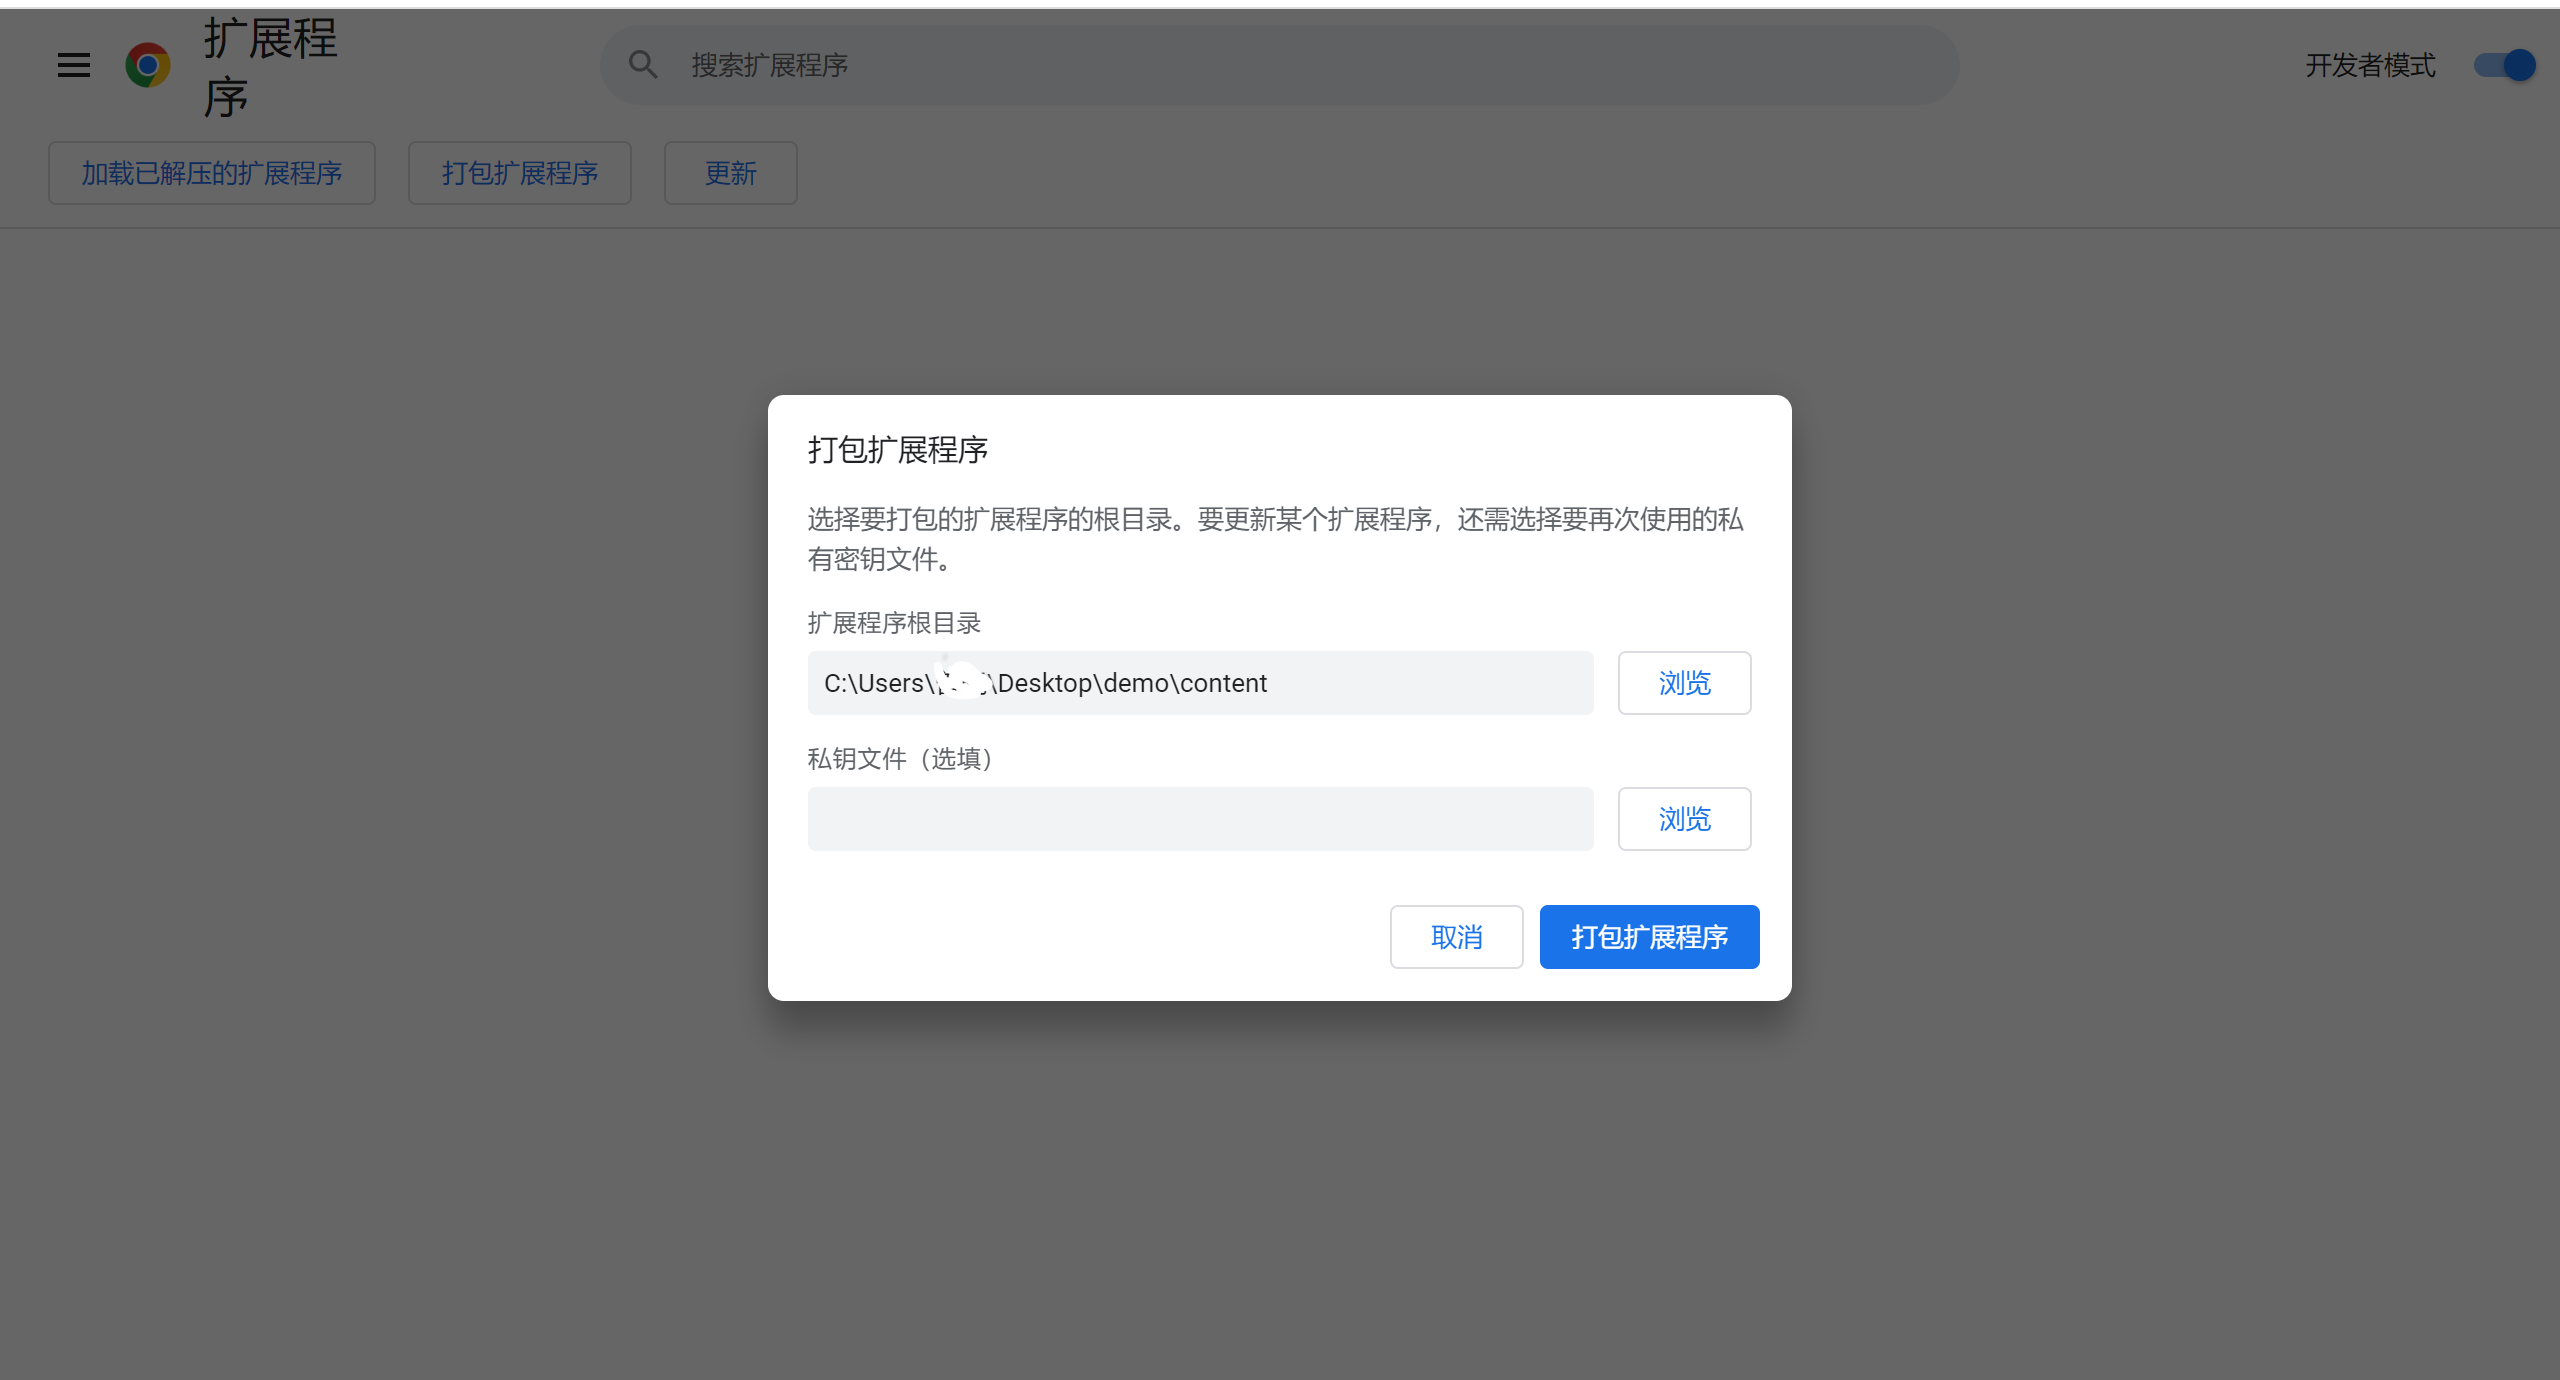Click the search magnifier icon

(643, 64)
